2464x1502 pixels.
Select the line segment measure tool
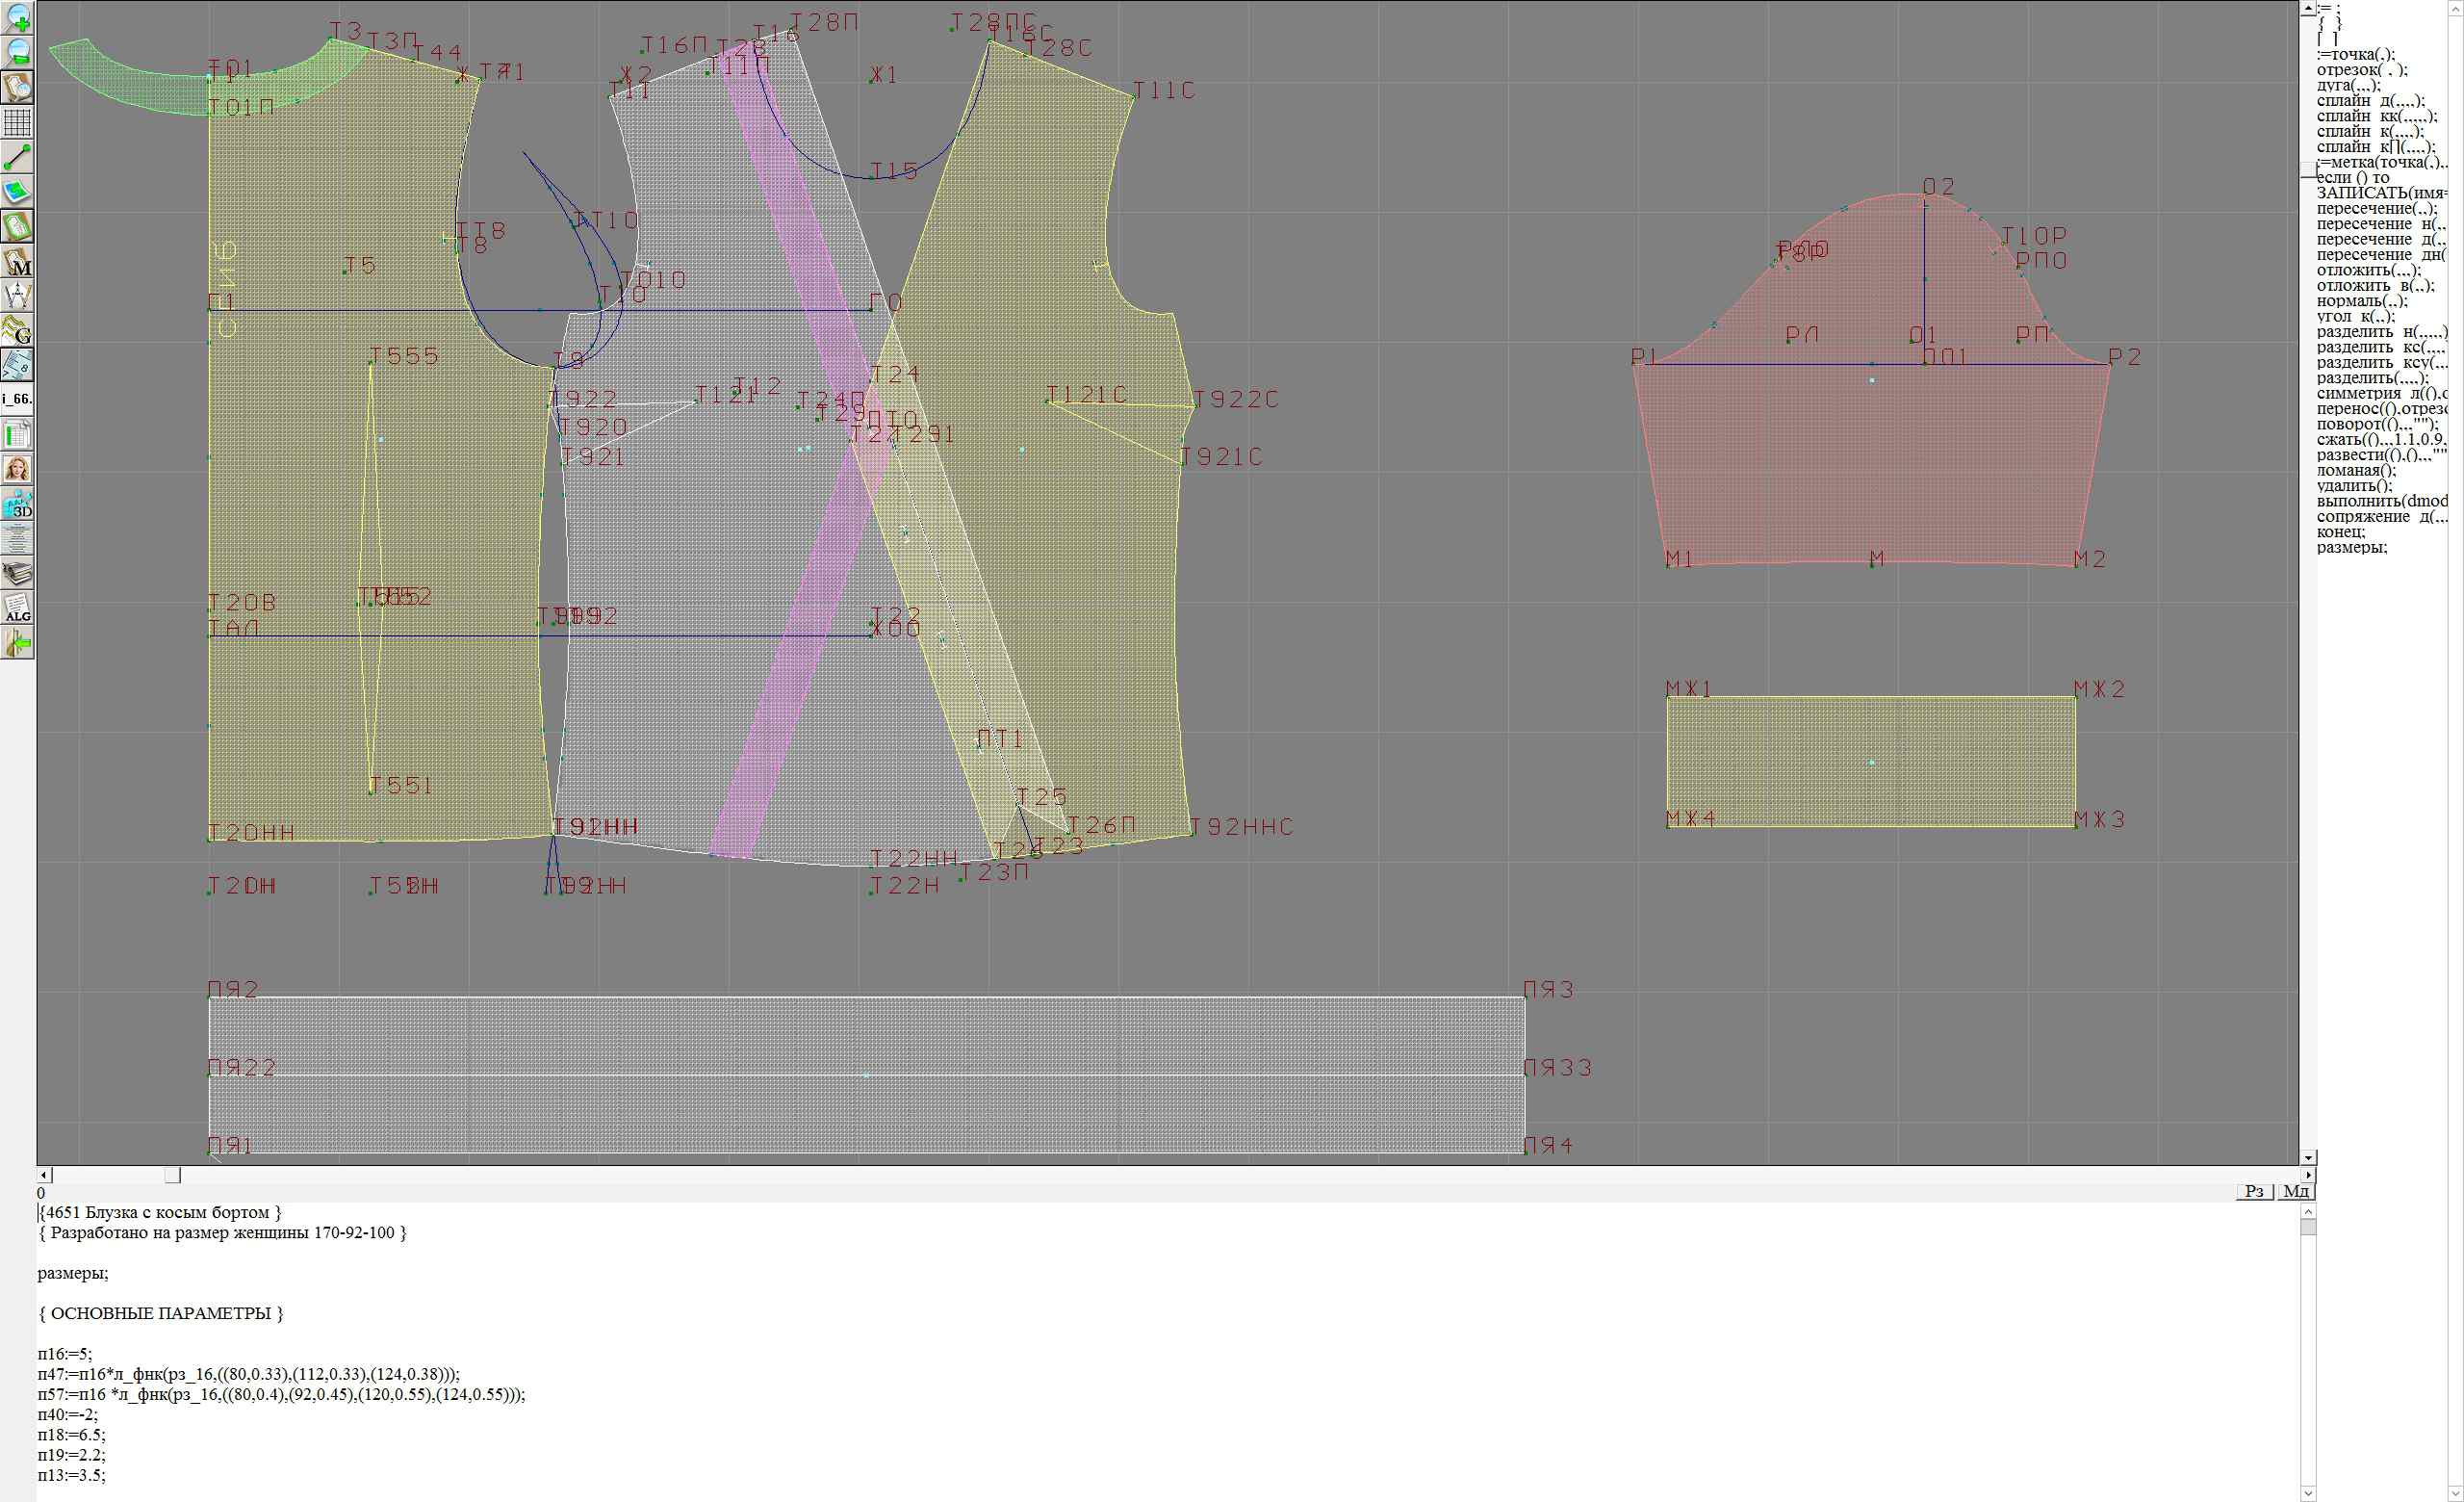17,157
